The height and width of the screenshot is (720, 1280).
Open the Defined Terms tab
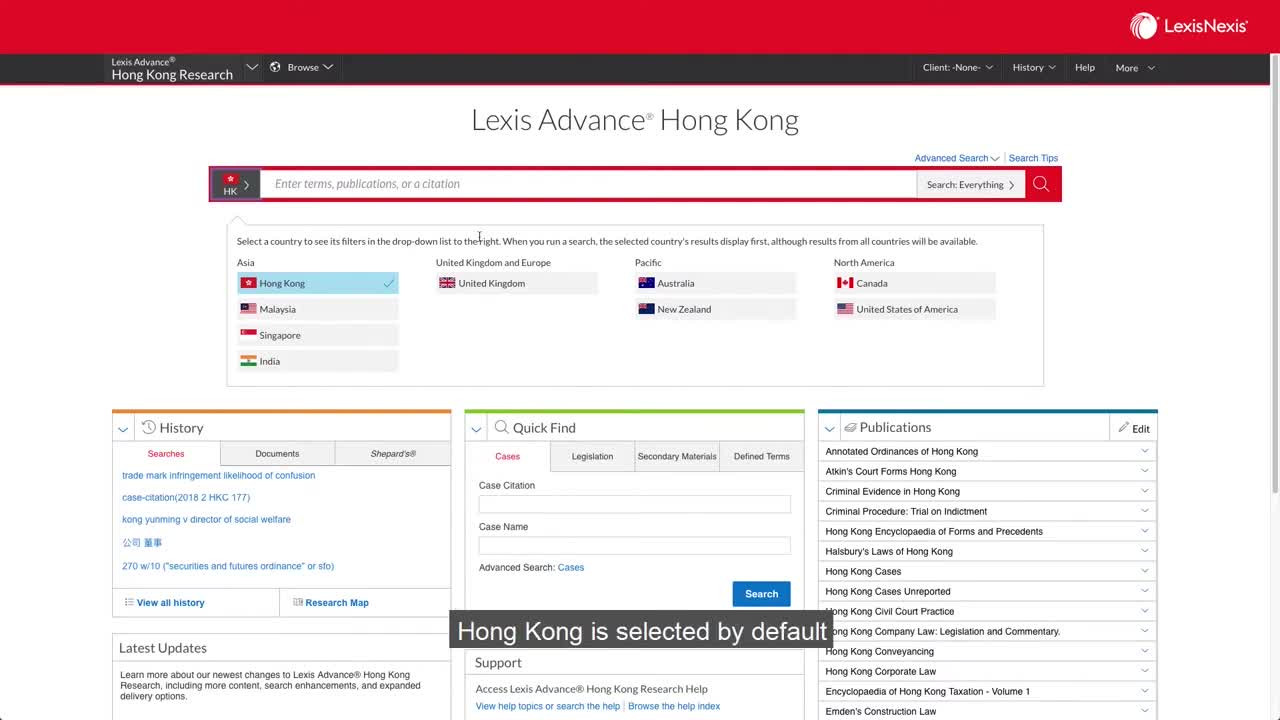tap(761, 456)
